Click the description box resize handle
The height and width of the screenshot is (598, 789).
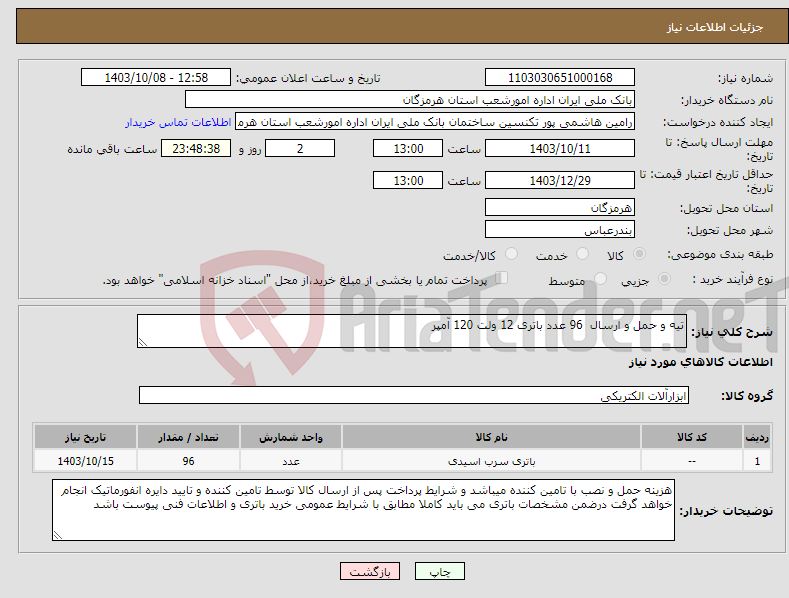(x=143, y=342)
